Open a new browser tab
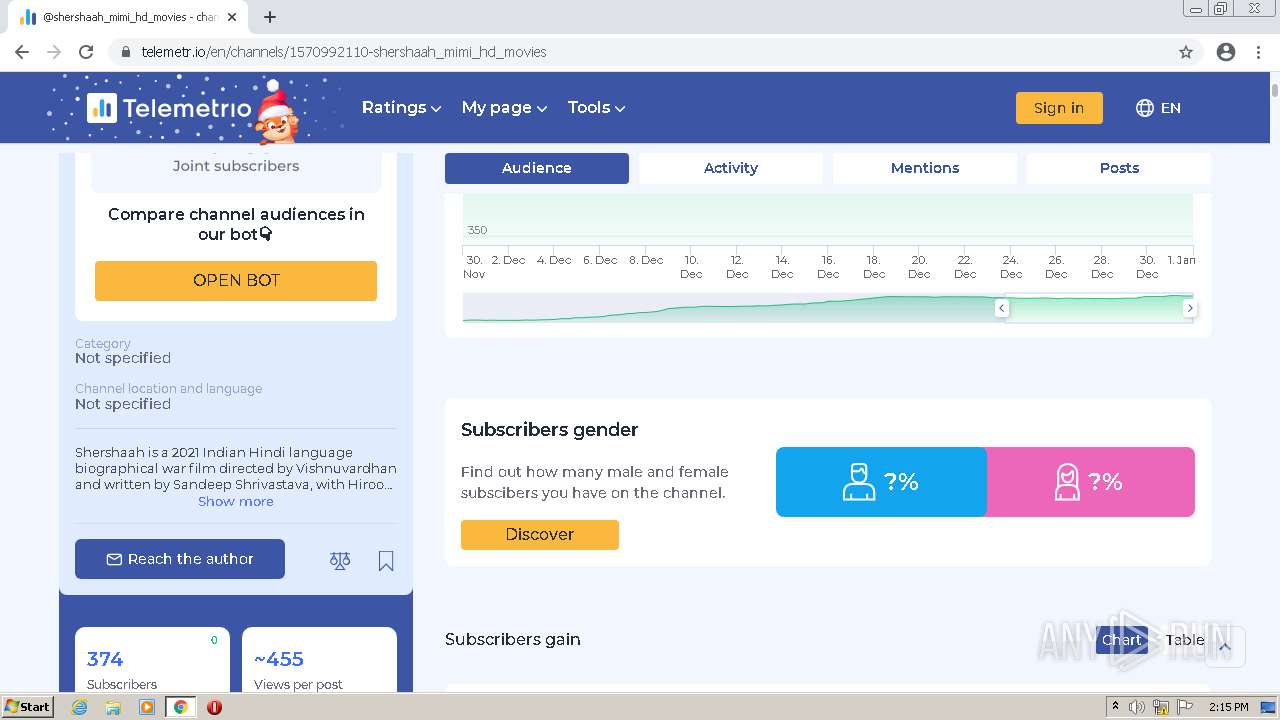 click(270, 17)
